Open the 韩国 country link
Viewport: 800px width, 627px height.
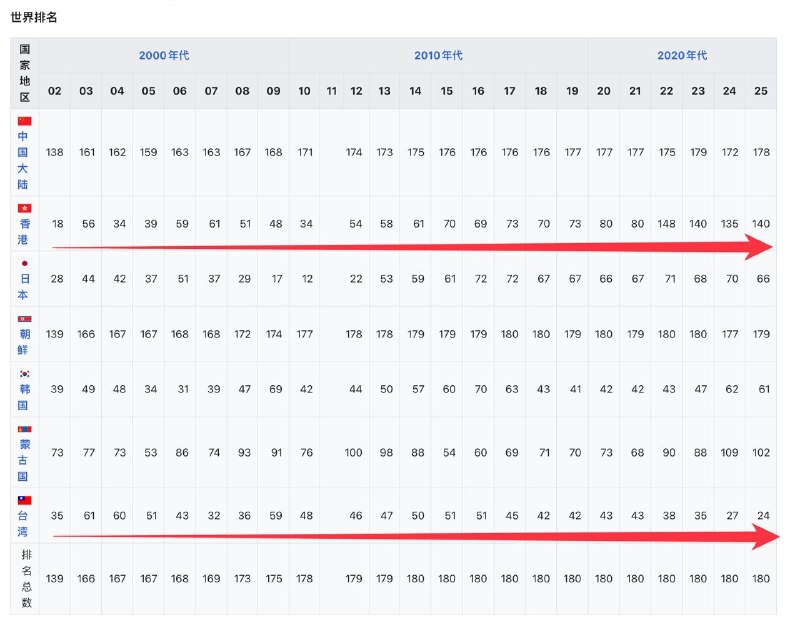24,397
